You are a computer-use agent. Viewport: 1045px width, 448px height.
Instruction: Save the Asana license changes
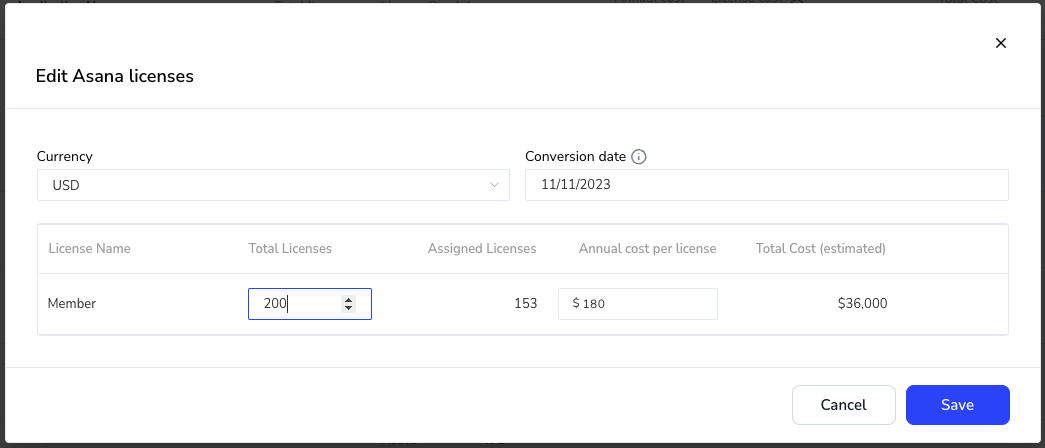(x=958, y=405)
